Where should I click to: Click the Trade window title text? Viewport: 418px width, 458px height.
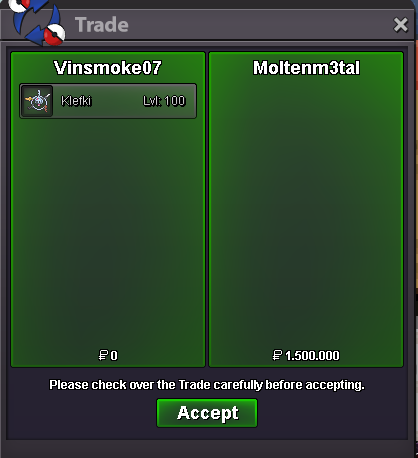tap(102, 25)
